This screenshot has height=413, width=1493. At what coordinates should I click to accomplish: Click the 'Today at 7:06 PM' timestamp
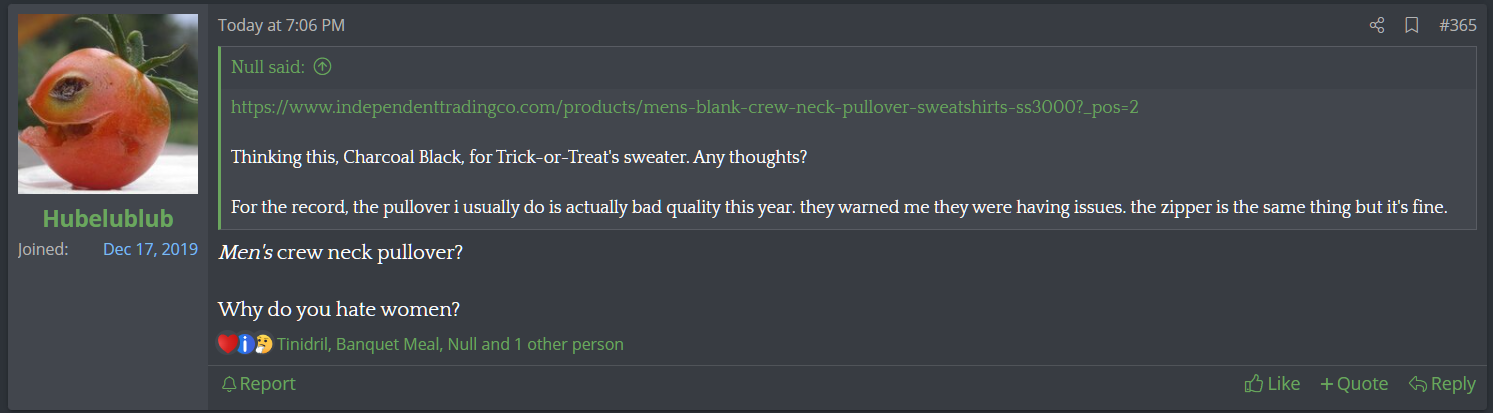[x=281, y=25]
